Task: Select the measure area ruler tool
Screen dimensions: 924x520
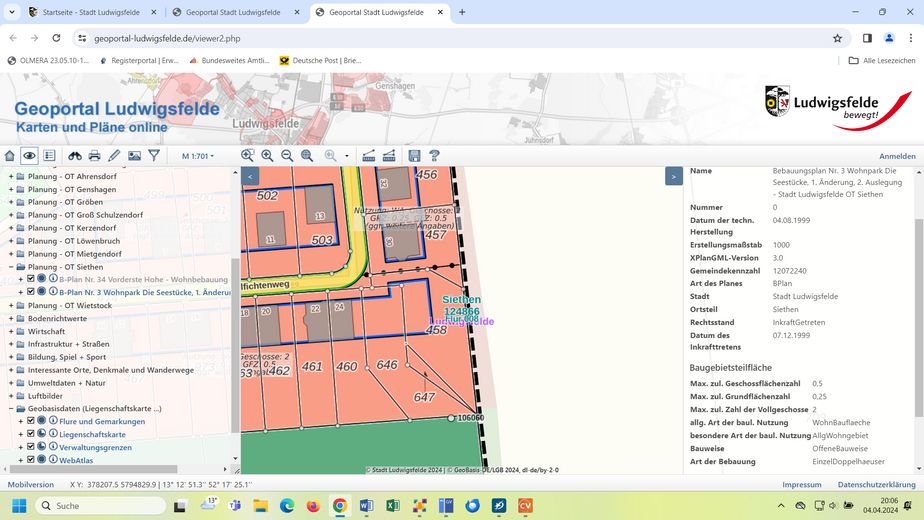Action: click(x=389, y=156)
